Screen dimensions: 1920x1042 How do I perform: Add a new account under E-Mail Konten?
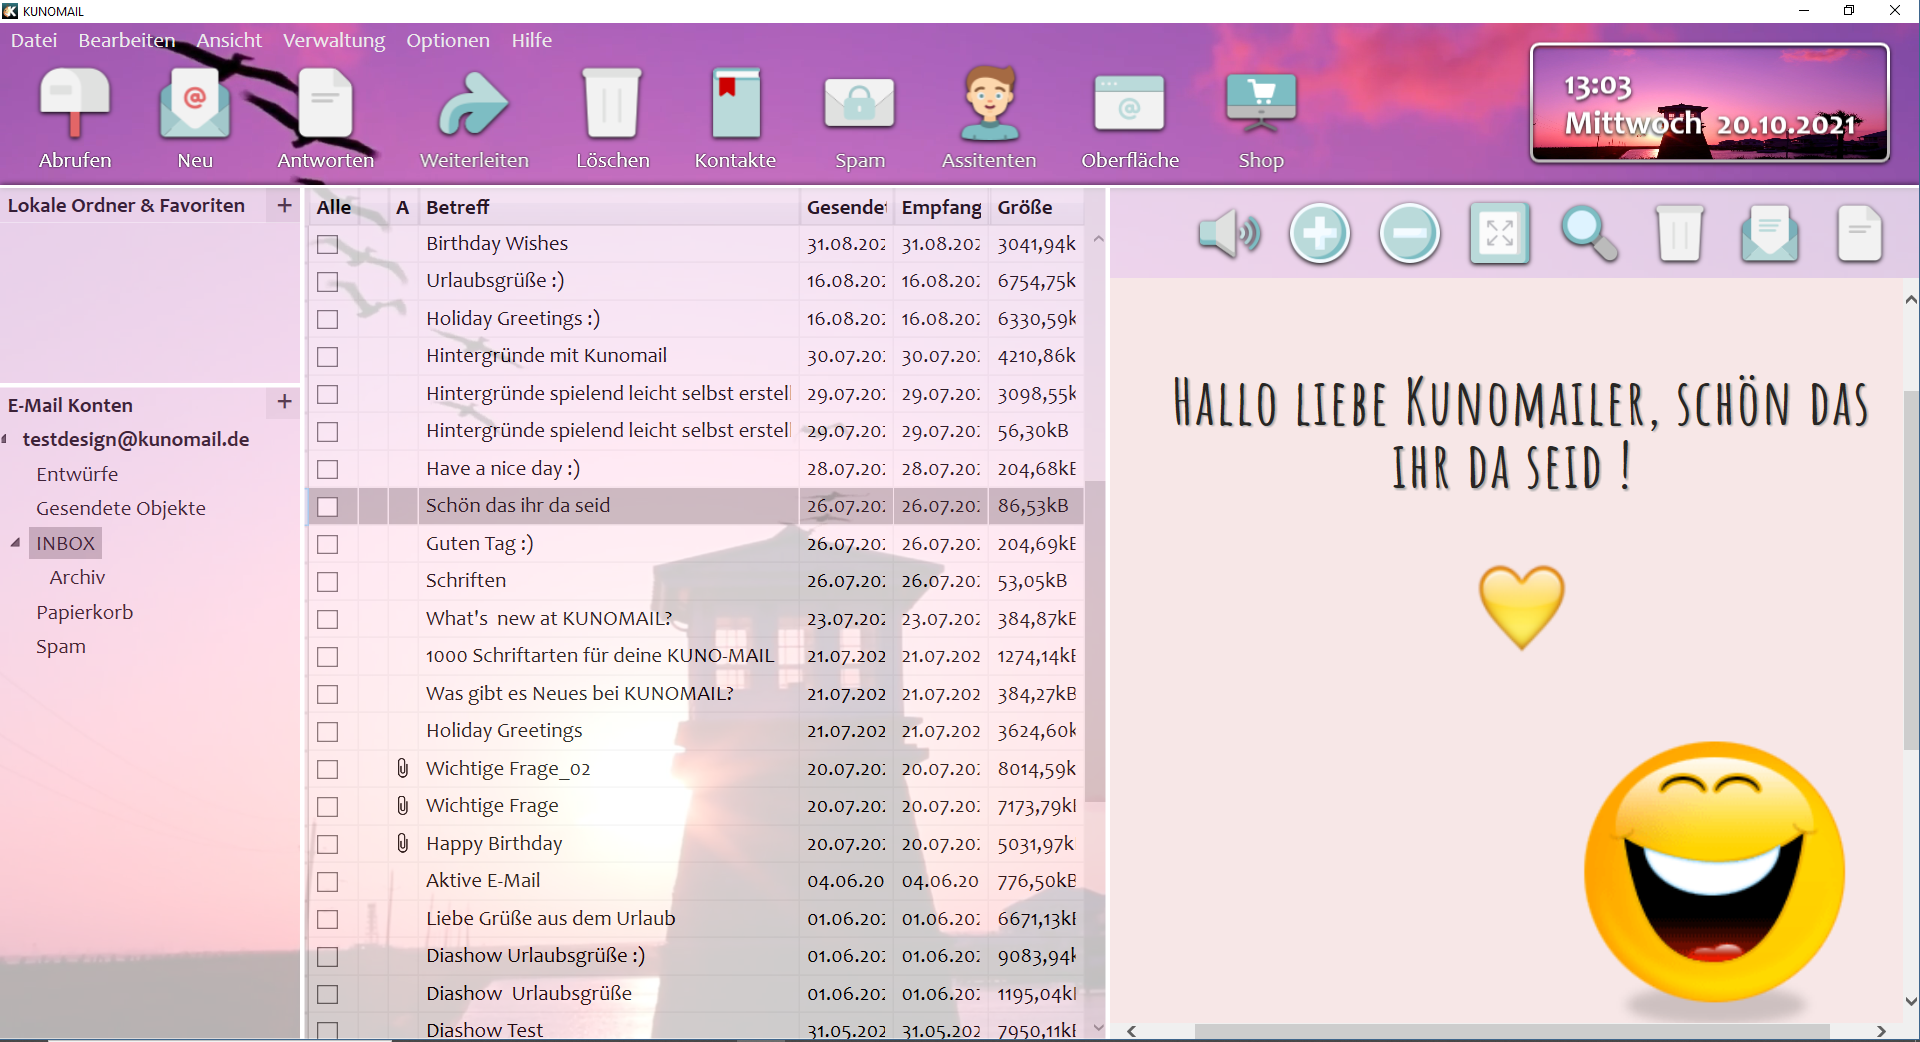(285, 401)
